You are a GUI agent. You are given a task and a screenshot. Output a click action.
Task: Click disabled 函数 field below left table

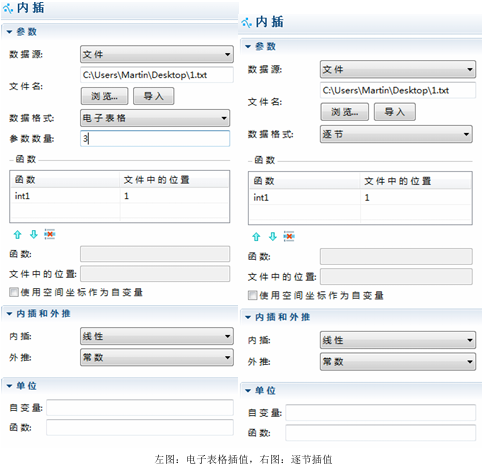coord(155,254)
